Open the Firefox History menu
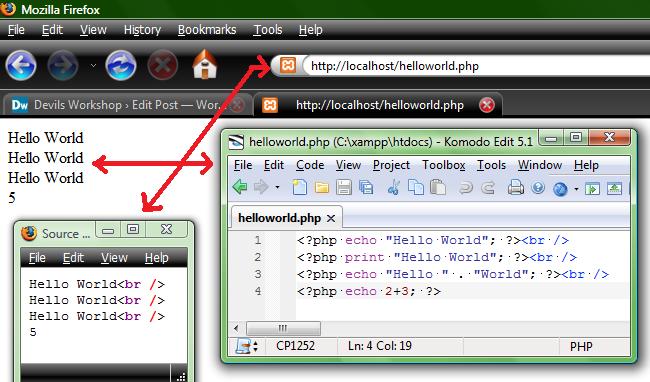650x382 pixels. [142, 30]
